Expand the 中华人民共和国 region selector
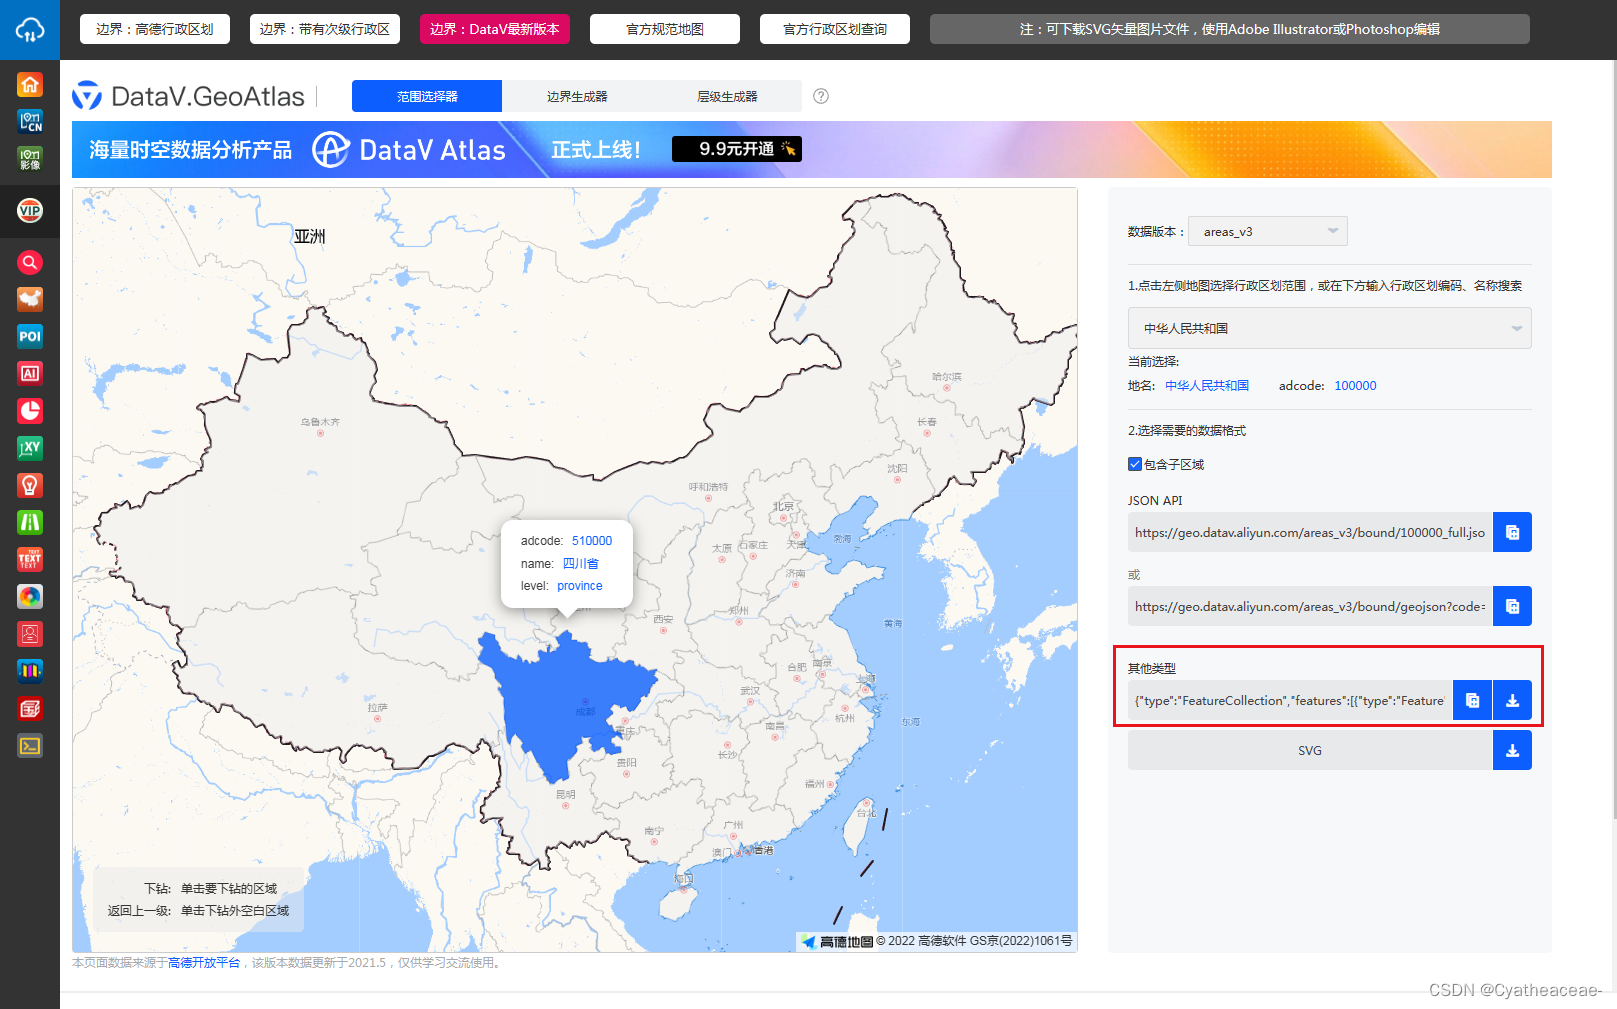The height and width of the screenshot is (1009, 1617). click(x=1330, y=328)
